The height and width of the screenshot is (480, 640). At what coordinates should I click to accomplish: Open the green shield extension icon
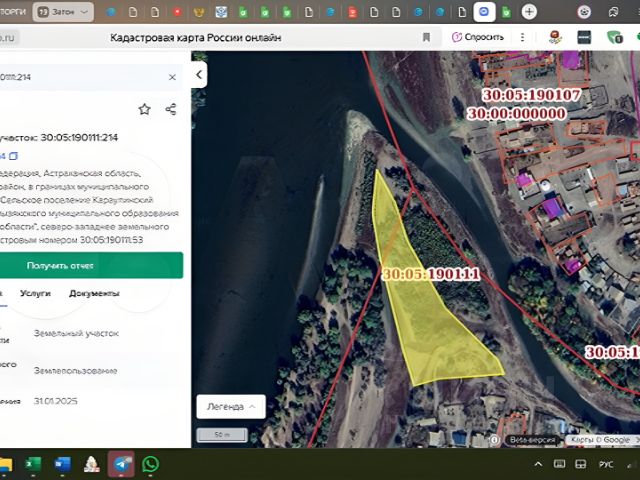[615, 37]
